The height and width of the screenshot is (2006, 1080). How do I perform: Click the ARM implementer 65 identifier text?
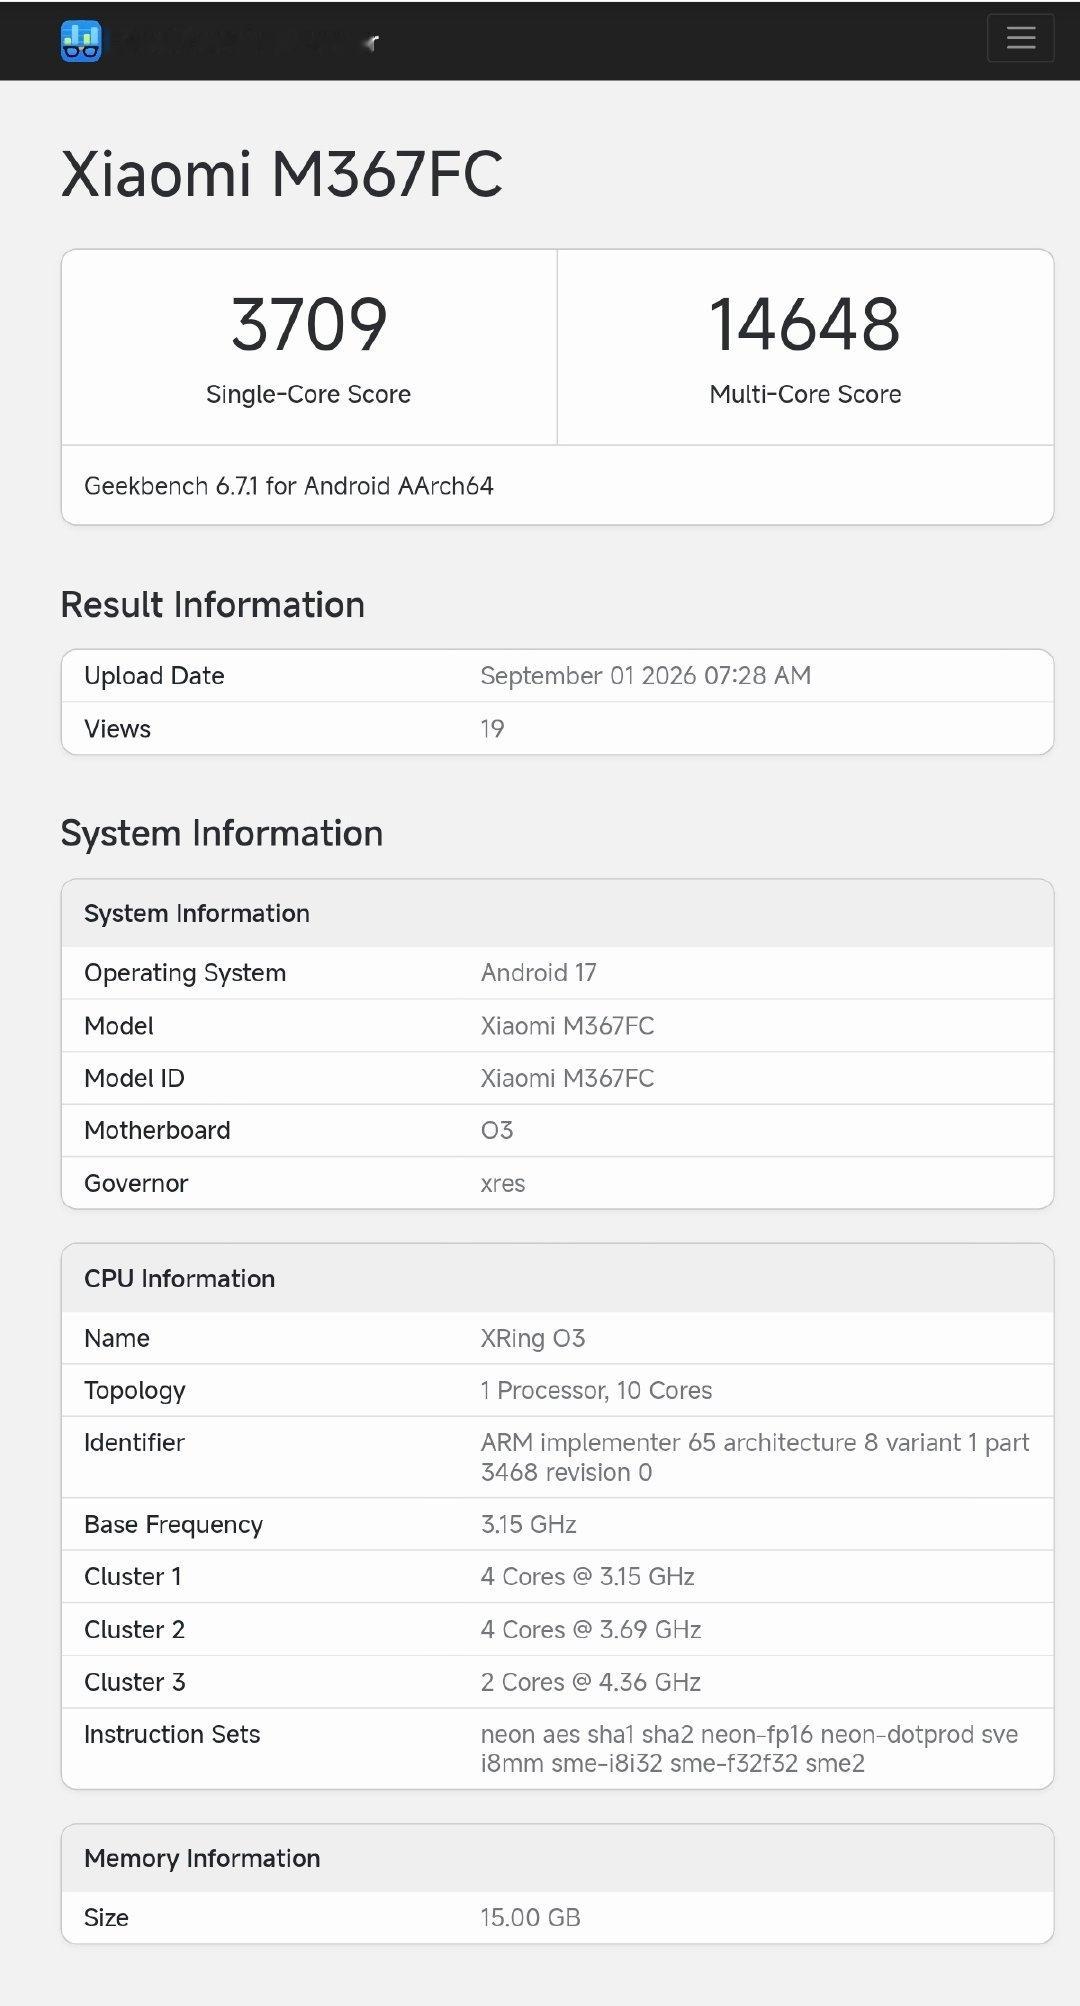point(755,1457)
